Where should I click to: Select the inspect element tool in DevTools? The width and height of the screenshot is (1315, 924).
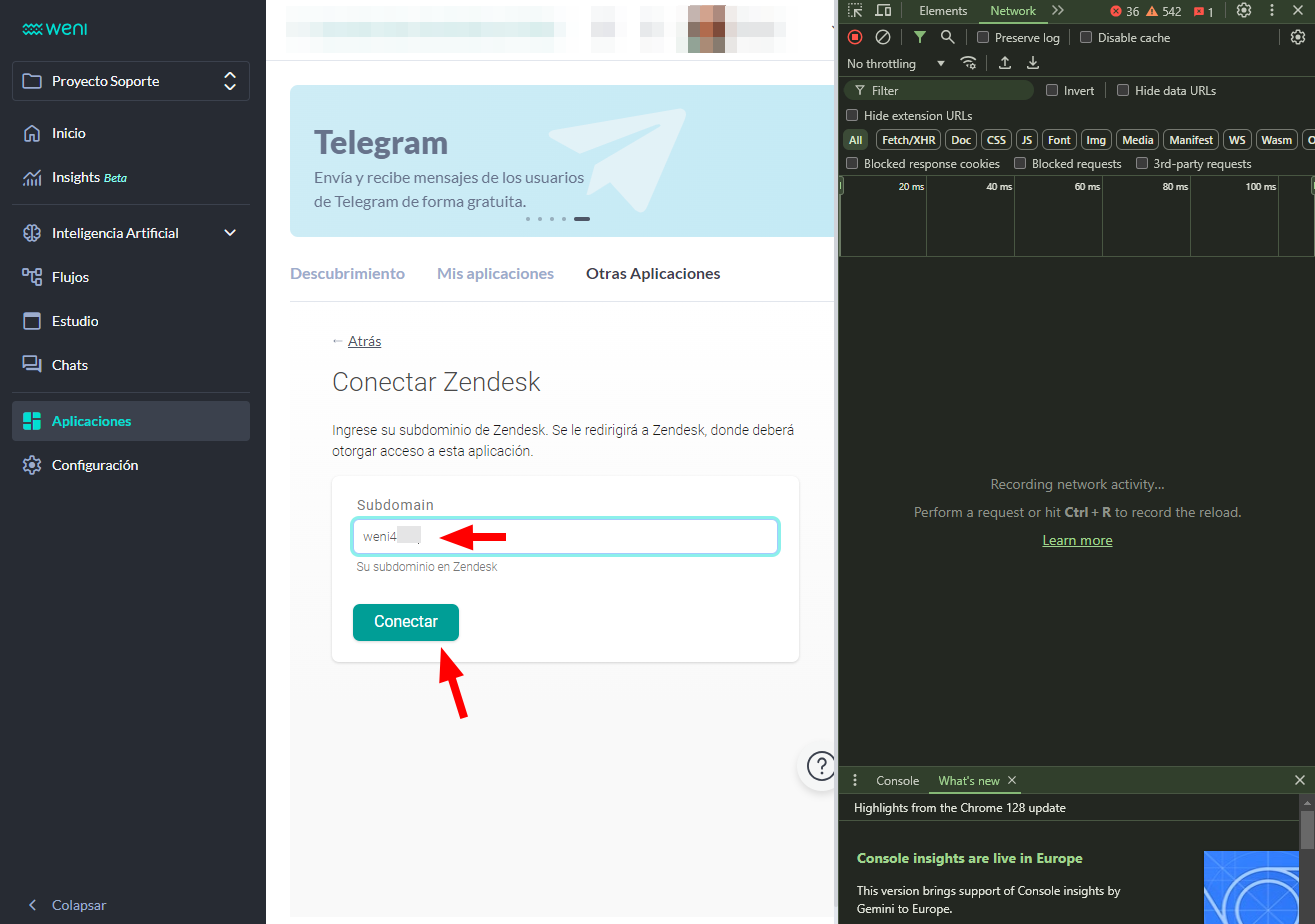855,10
